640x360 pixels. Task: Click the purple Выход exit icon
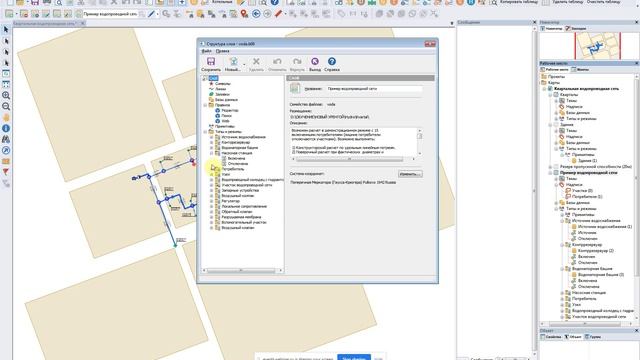pyautogui.click(x=315, y=62)
